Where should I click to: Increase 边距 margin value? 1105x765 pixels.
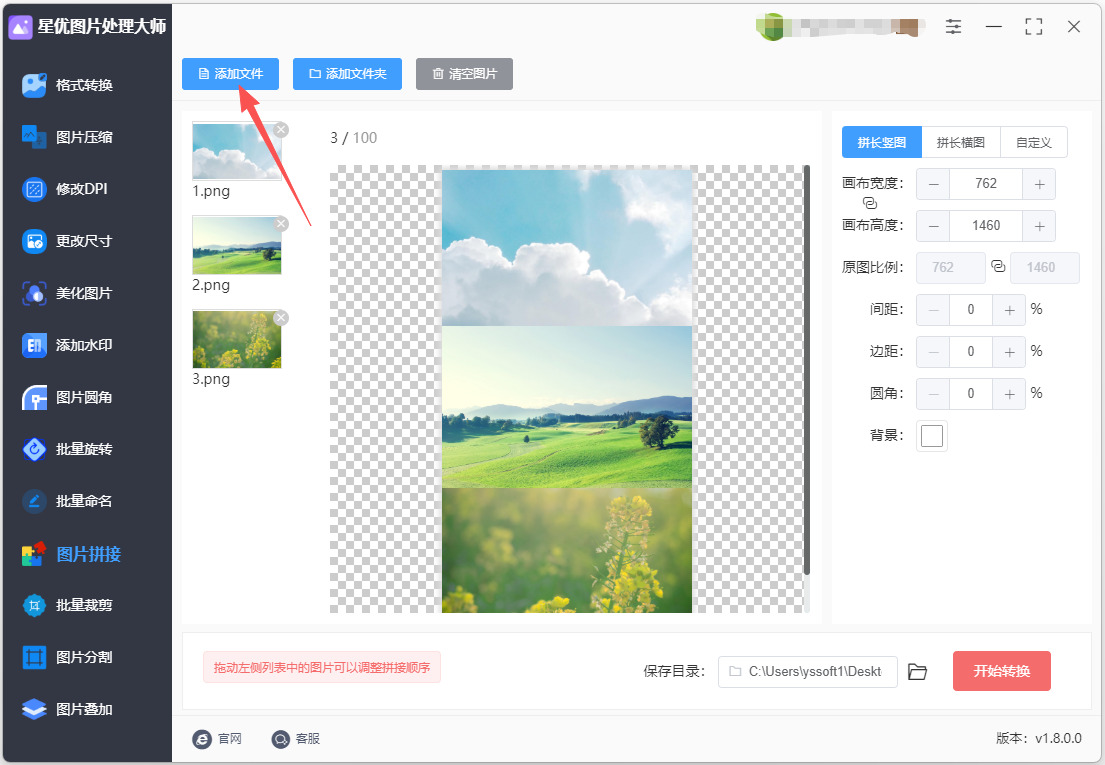tap(1009, 352)
